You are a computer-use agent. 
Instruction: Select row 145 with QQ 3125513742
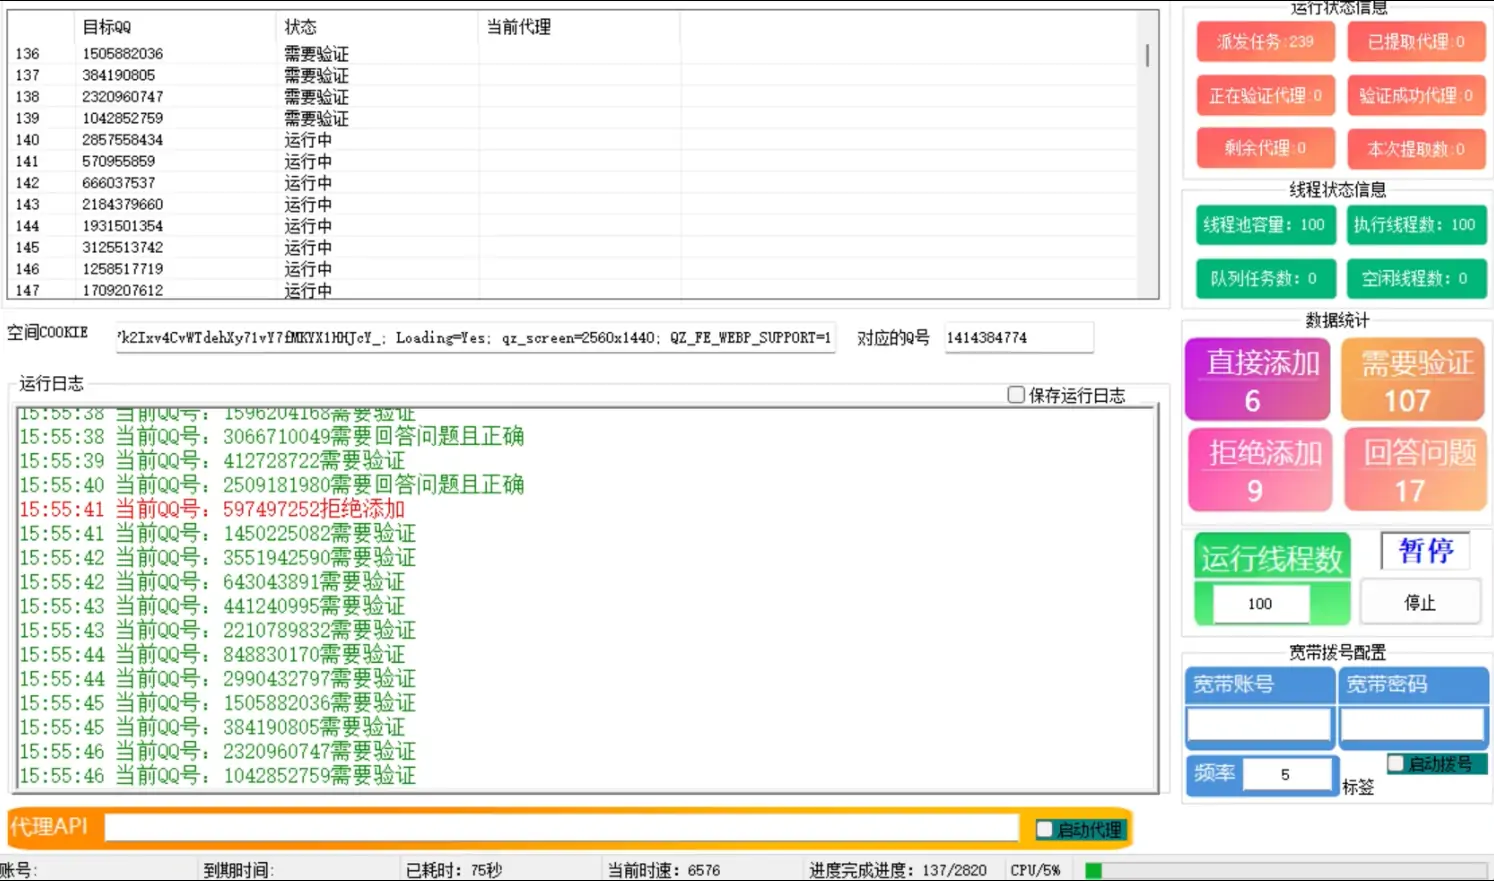click(571, 247)
